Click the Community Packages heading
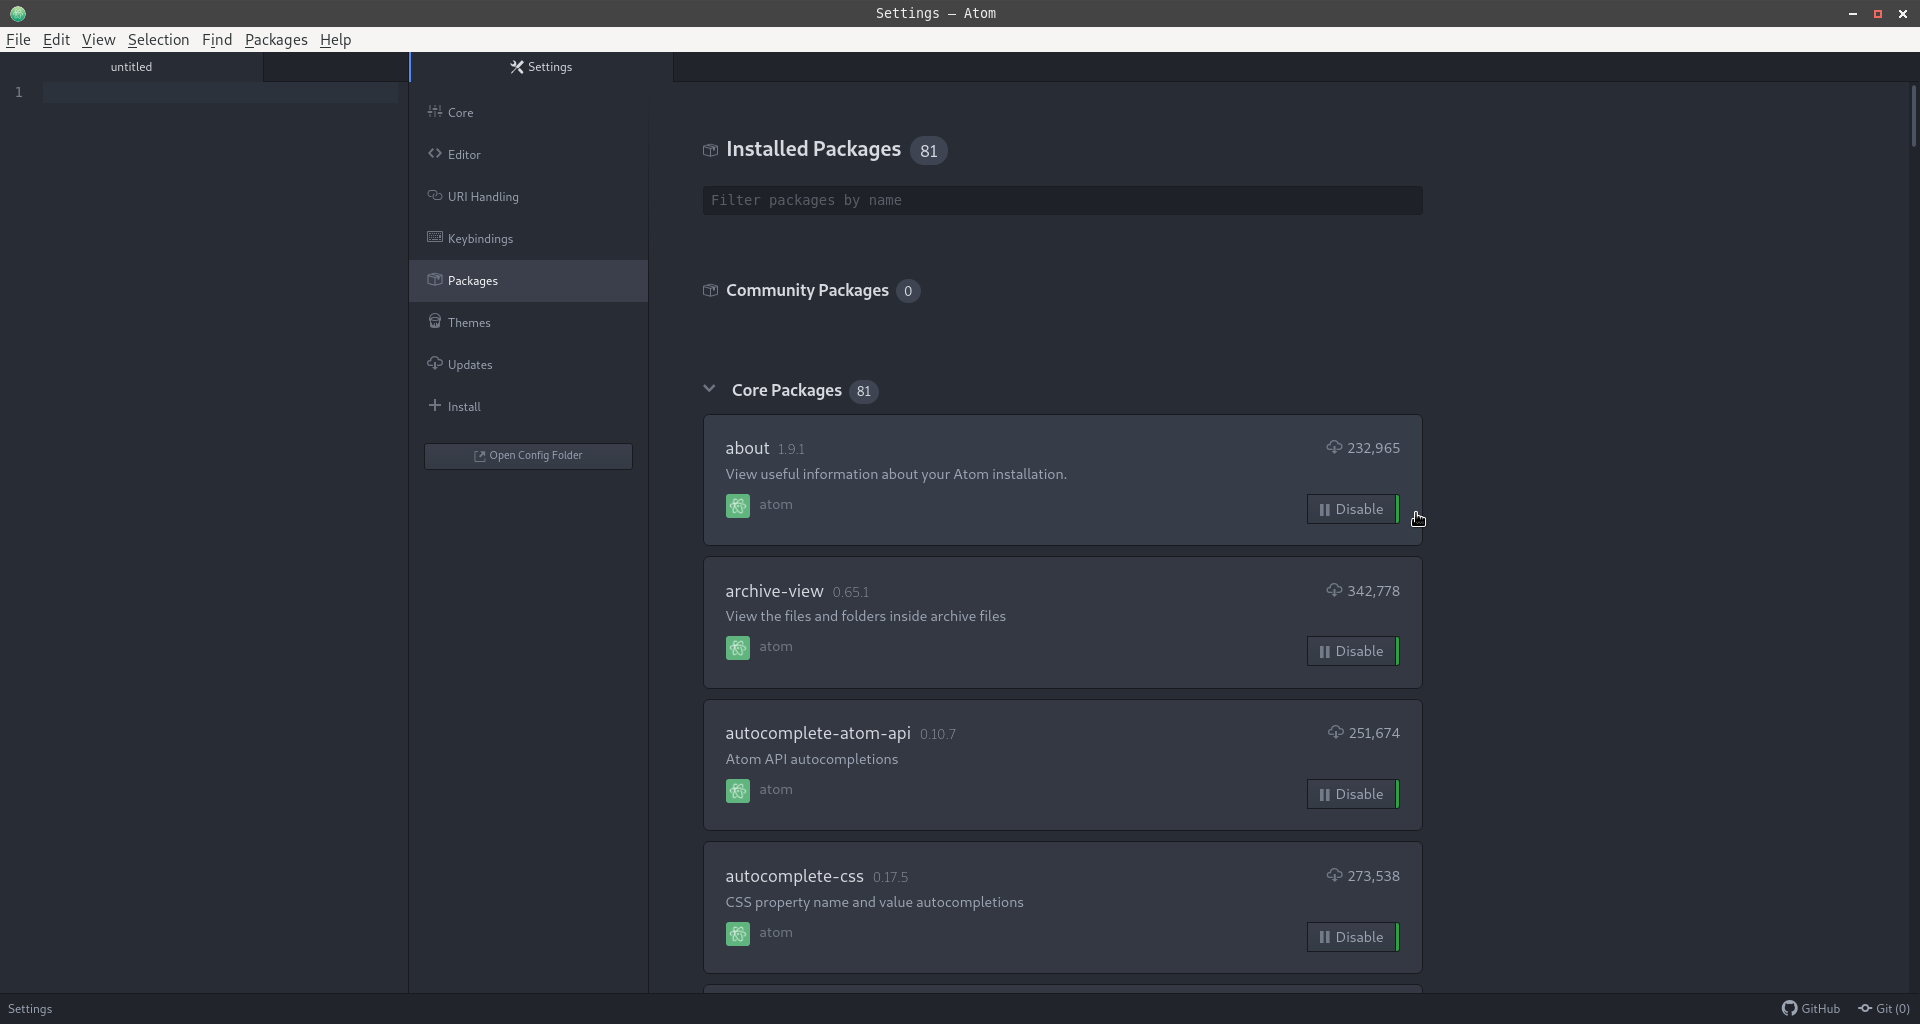 (807, 290)
